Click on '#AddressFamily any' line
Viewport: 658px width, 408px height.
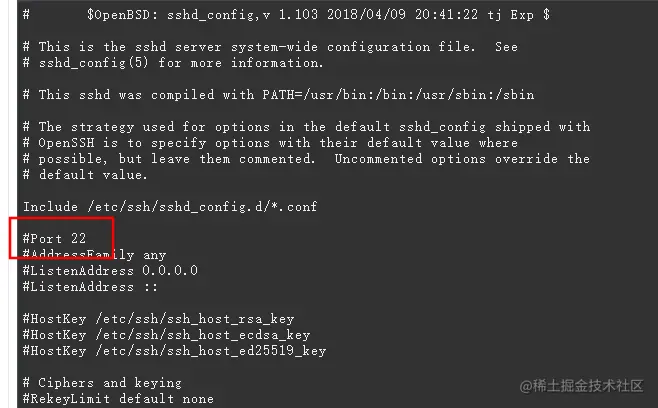(94, 255)
